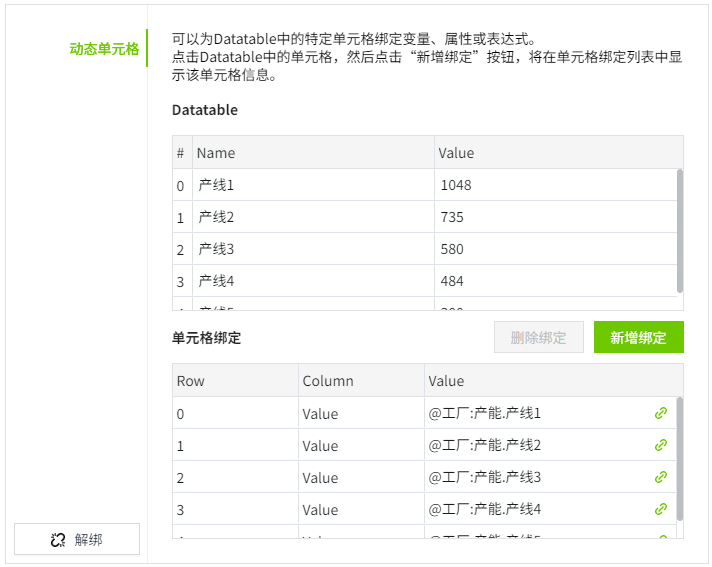Click the Datatable vertical scrollbar
This screenshot has width=712, height=567.
pos(680,230)
